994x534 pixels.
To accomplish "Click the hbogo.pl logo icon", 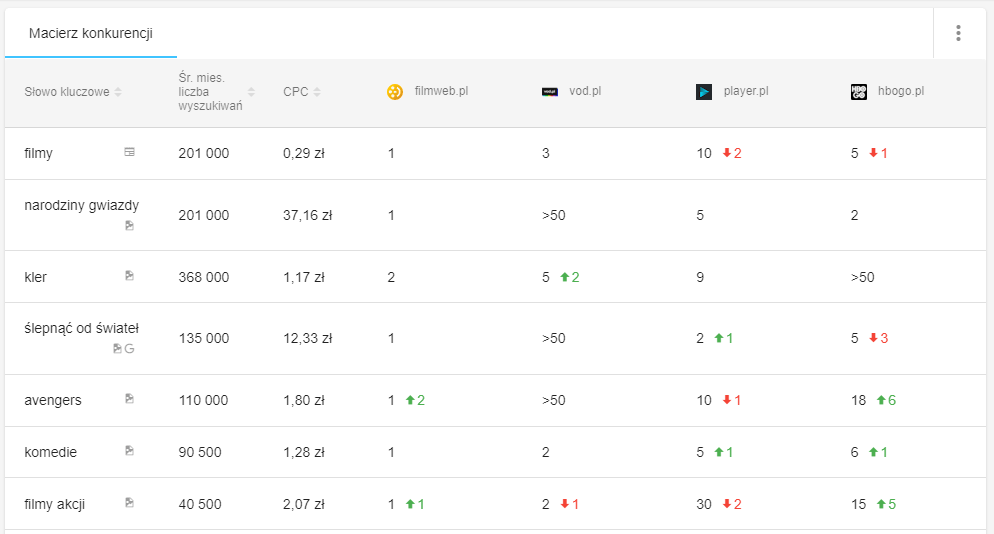I will [859, 92].
